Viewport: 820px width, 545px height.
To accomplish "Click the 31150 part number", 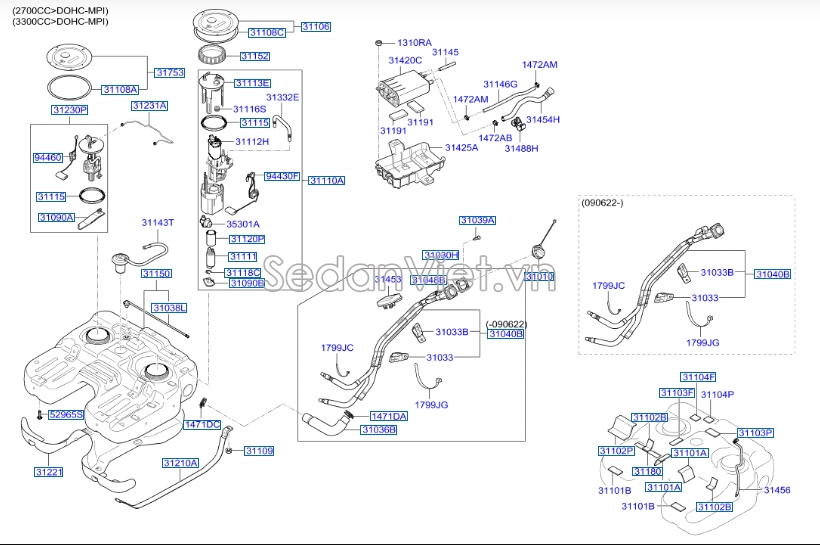I will 156,273.
